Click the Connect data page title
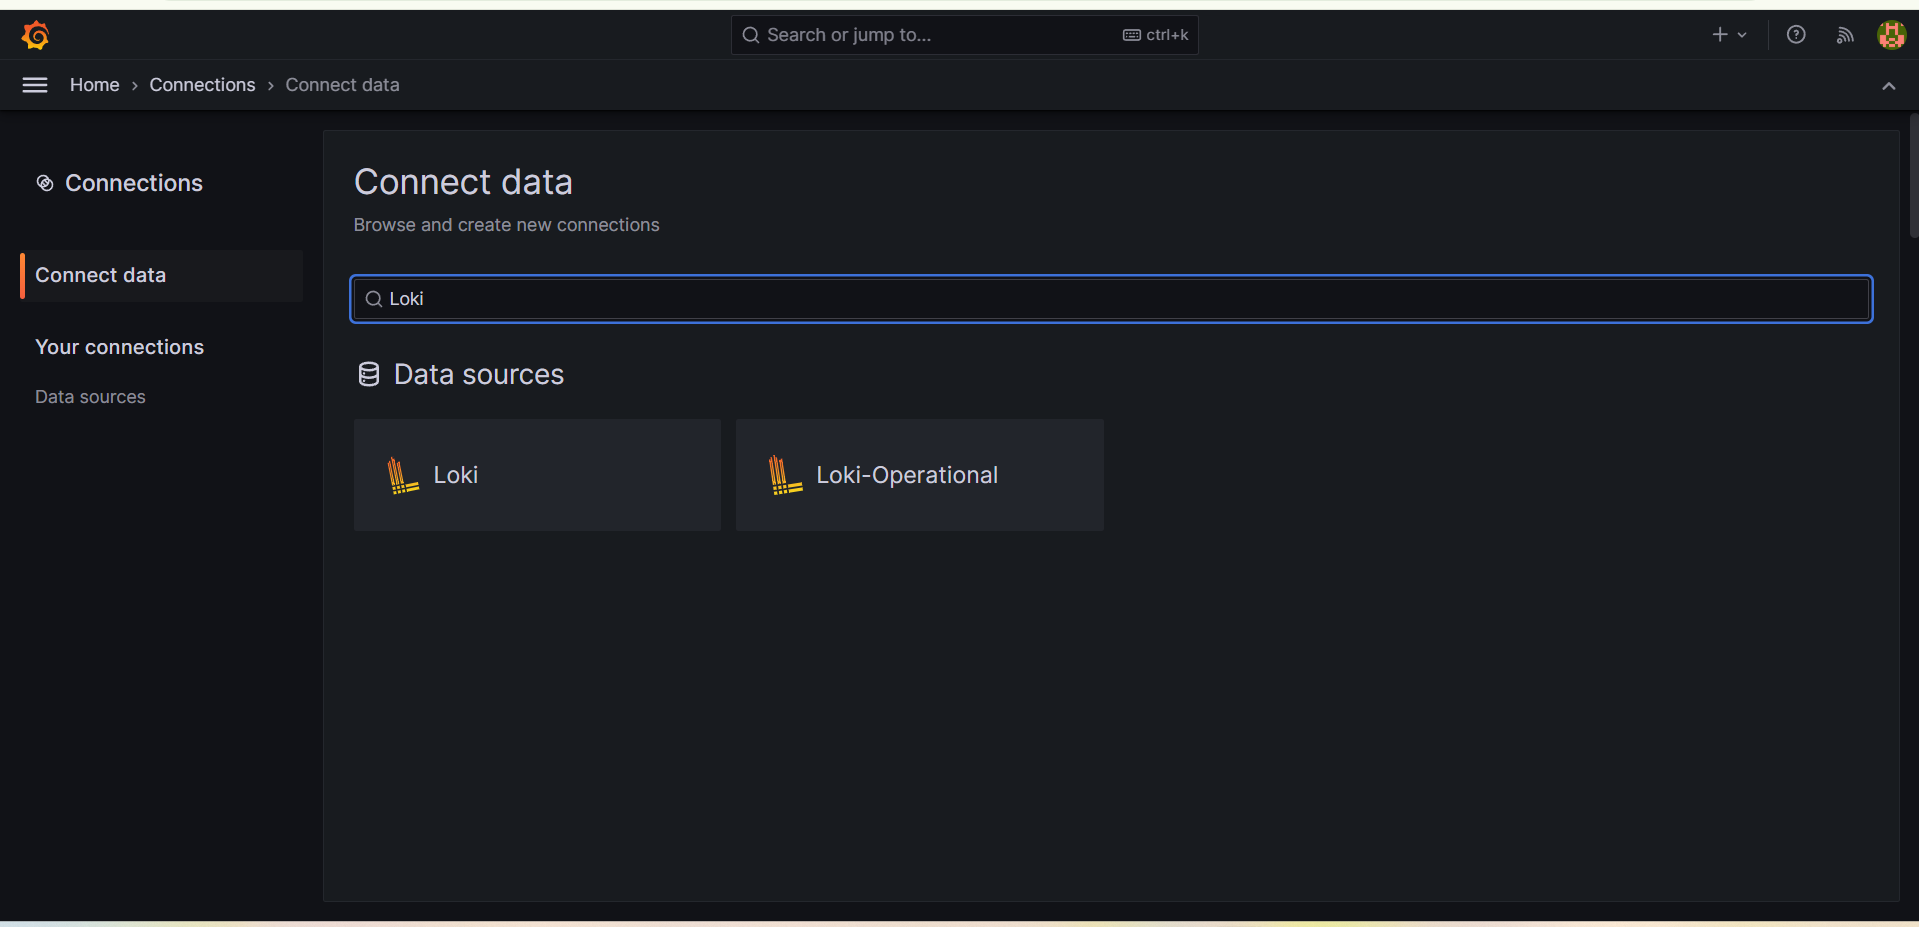1919x927 pixels. point(463,182)
